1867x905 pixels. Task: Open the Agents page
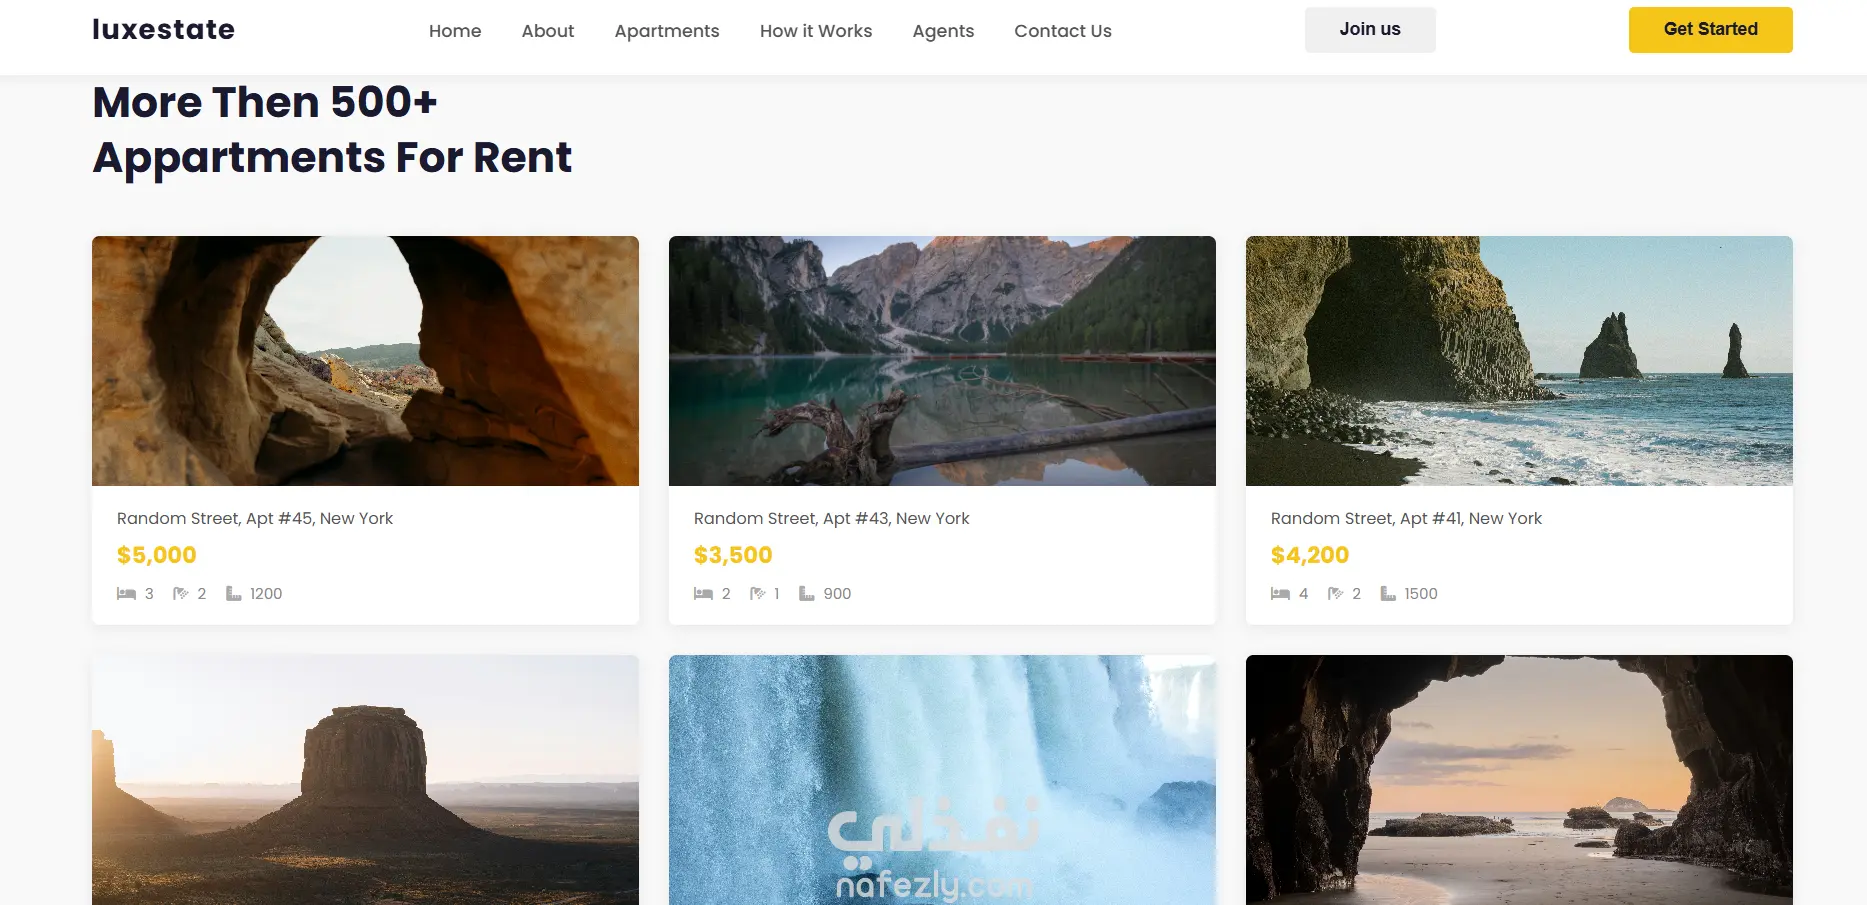click(943, 31)
